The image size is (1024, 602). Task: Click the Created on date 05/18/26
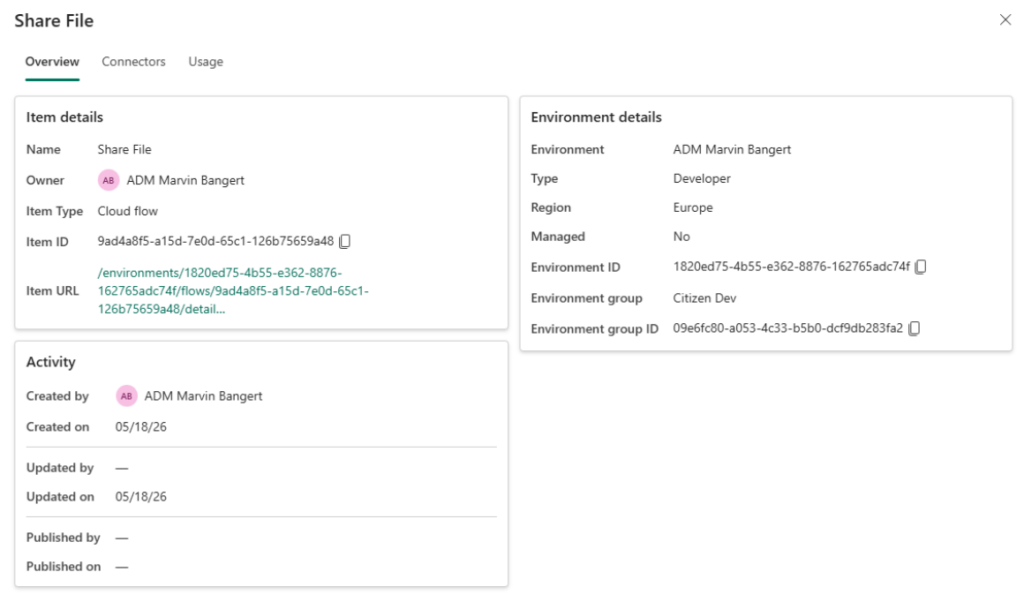pos(140,426)
